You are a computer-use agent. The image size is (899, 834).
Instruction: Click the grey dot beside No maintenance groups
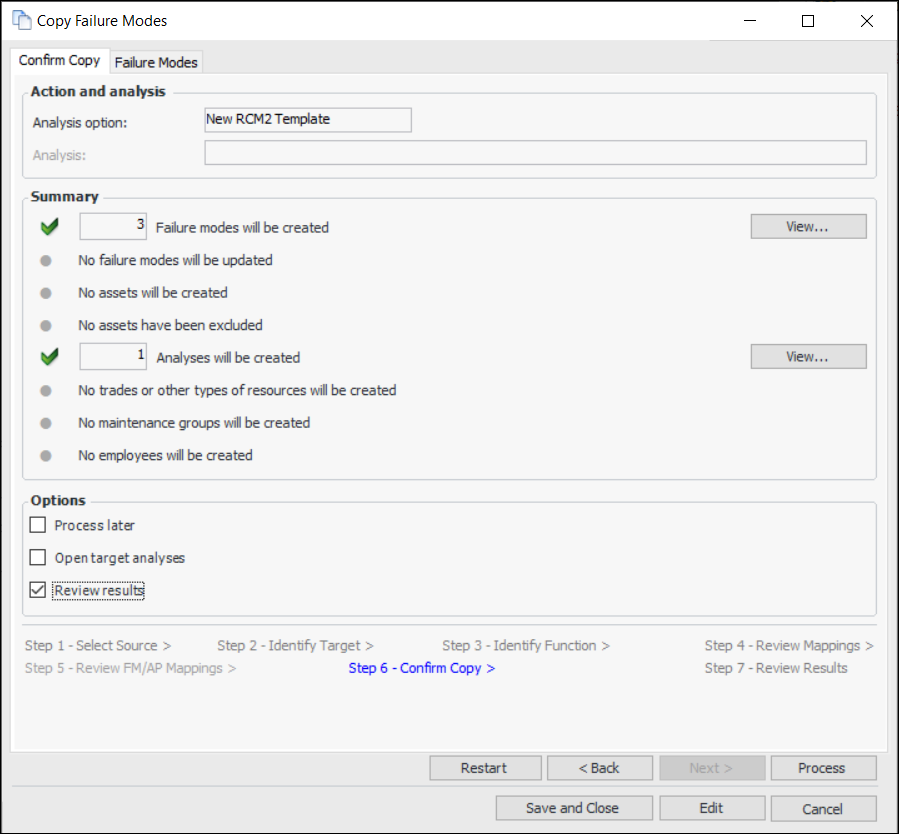click(x=46, y=424)
